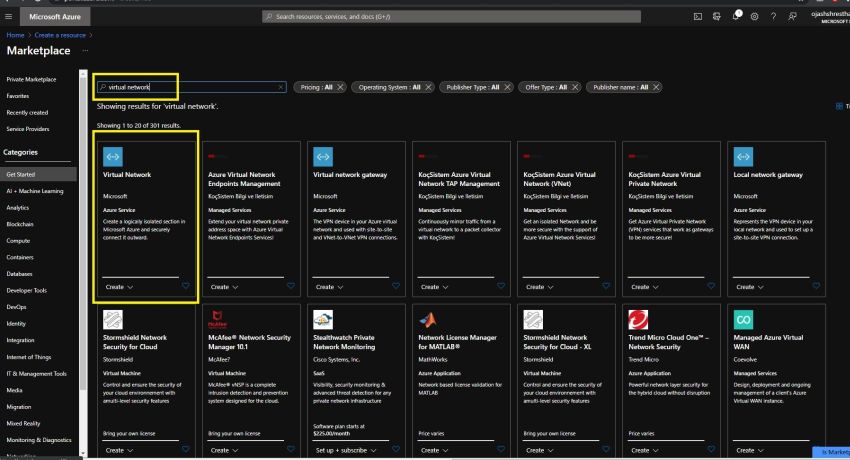Screen dimensions: 850x460
Task: Select the AI + Machine Learning category
Action: pos(35,191)
